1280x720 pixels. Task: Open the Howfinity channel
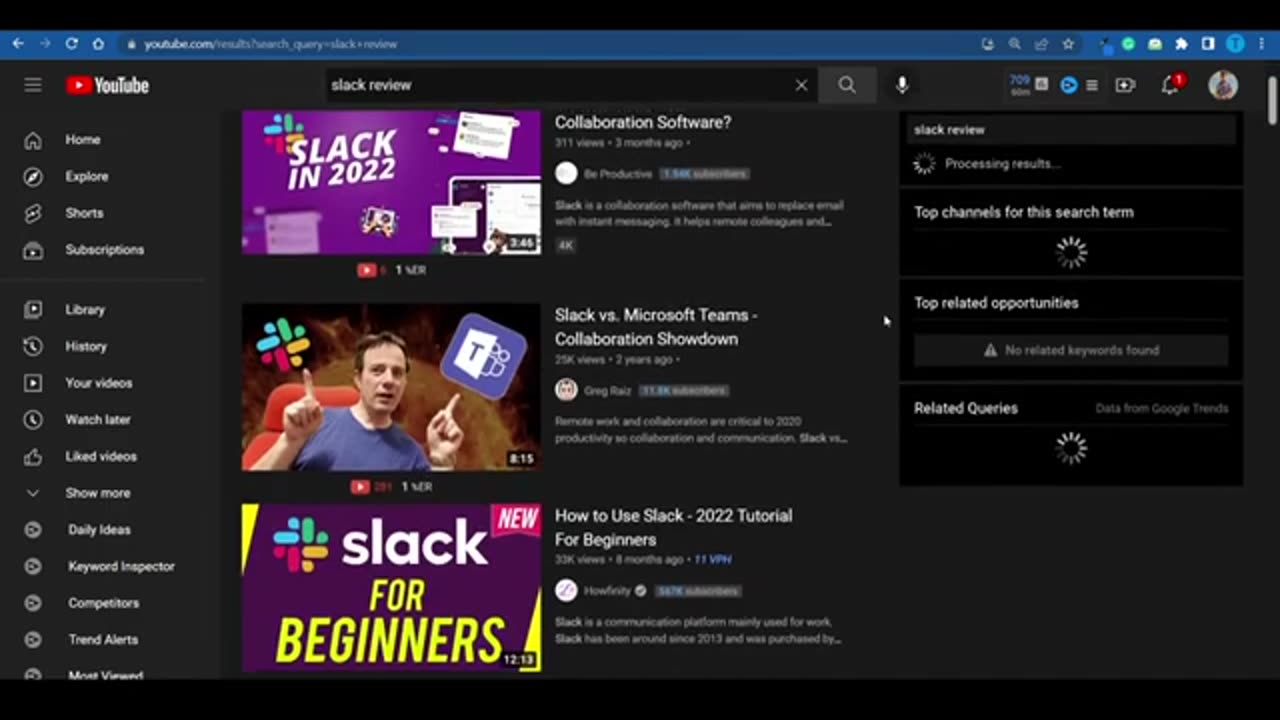(x=607, y=591)
